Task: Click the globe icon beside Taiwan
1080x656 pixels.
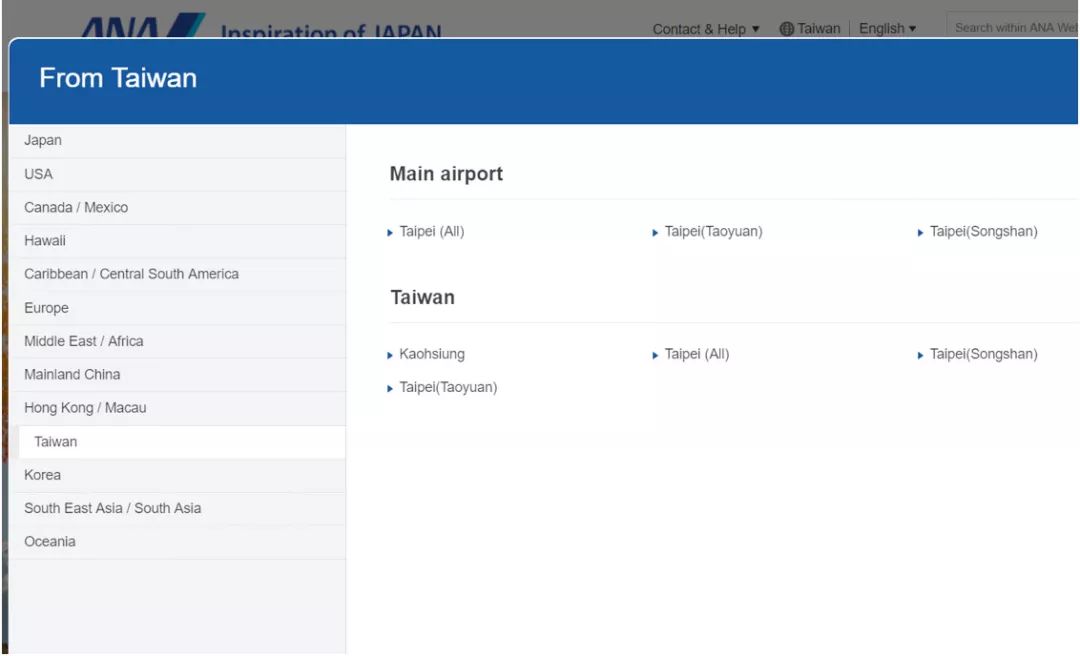Action: pyautogui.click(x=786, y=29)
